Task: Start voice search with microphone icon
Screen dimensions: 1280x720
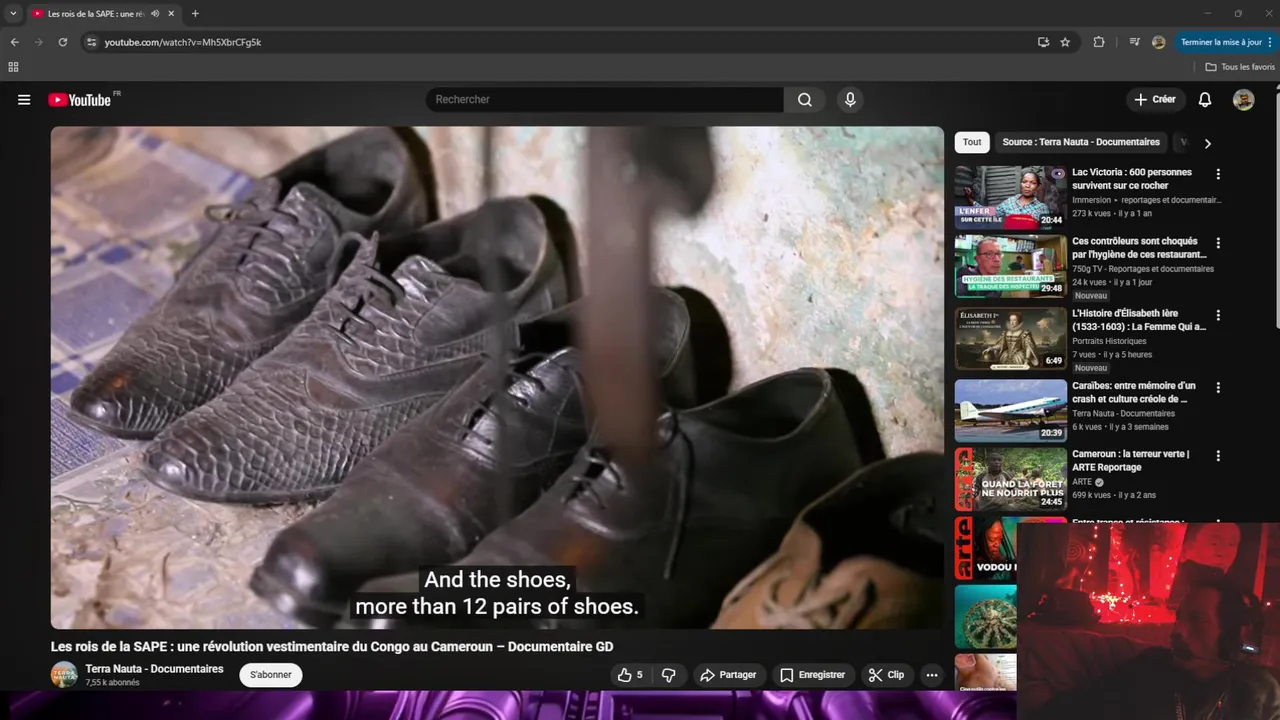Action: pos(850,100)
